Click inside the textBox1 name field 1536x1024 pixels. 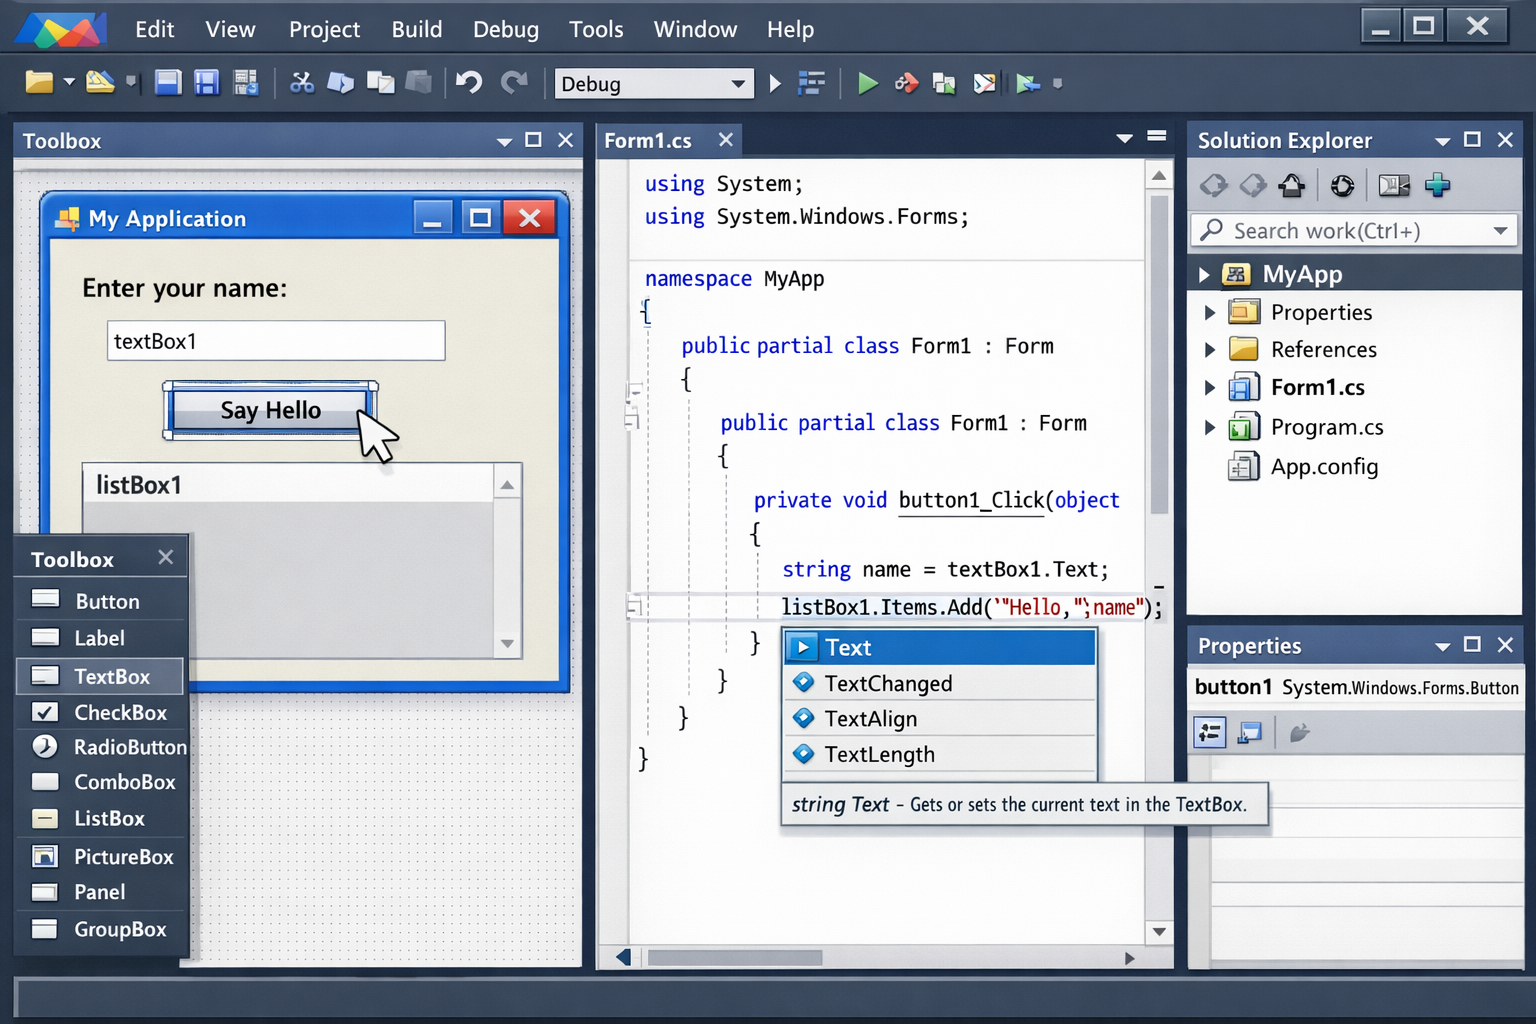pyautogui.click(x=275, y=341)
